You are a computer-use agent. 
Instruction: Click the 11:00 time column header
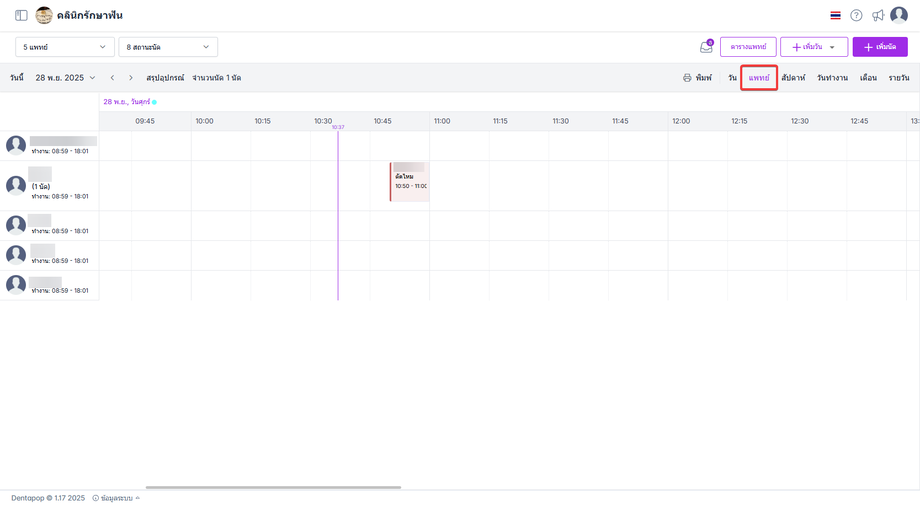tap(442, 121)
